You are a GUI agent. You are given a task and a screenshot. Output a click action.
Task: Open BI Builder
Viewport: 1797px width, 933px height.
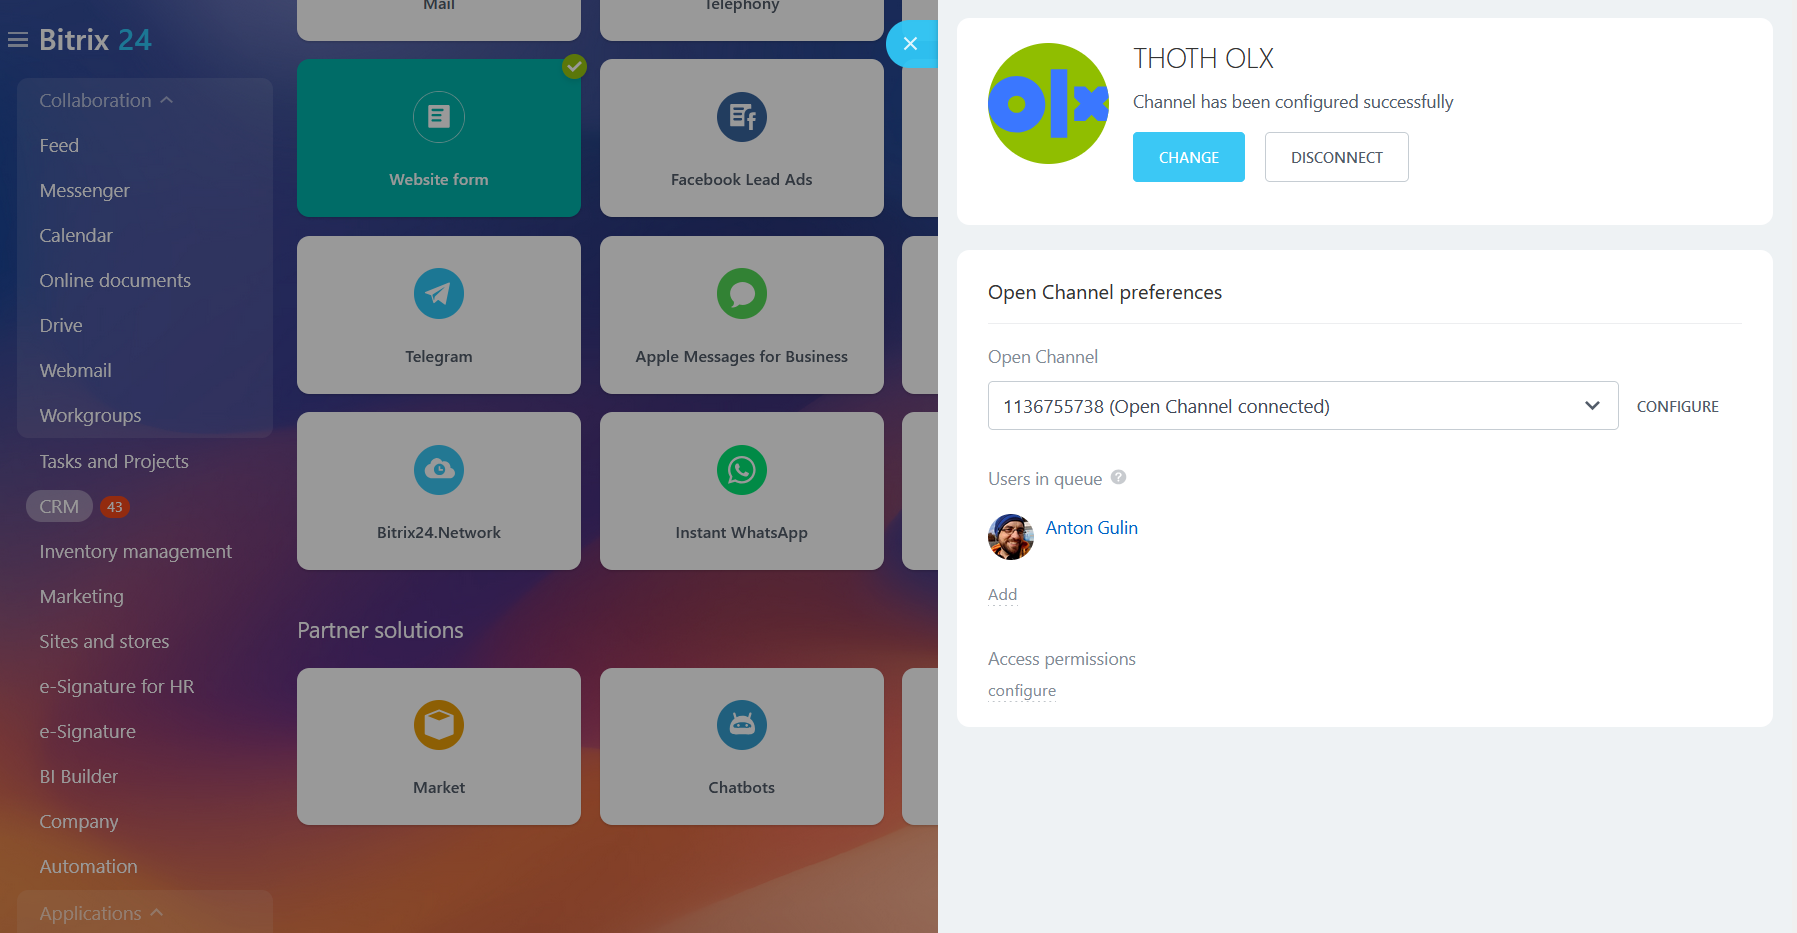pos(79,777)
